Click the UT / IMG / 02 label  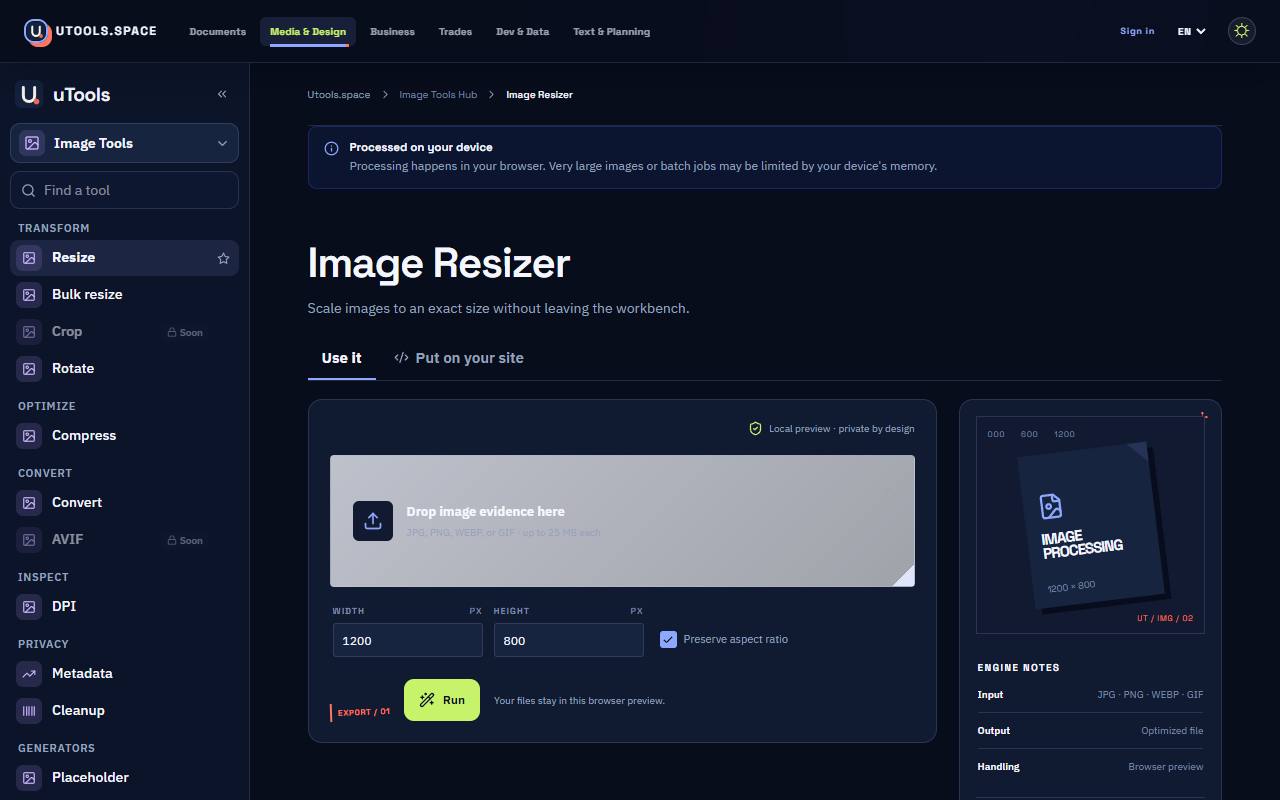pyautogui.click(x=1165, y=618)
